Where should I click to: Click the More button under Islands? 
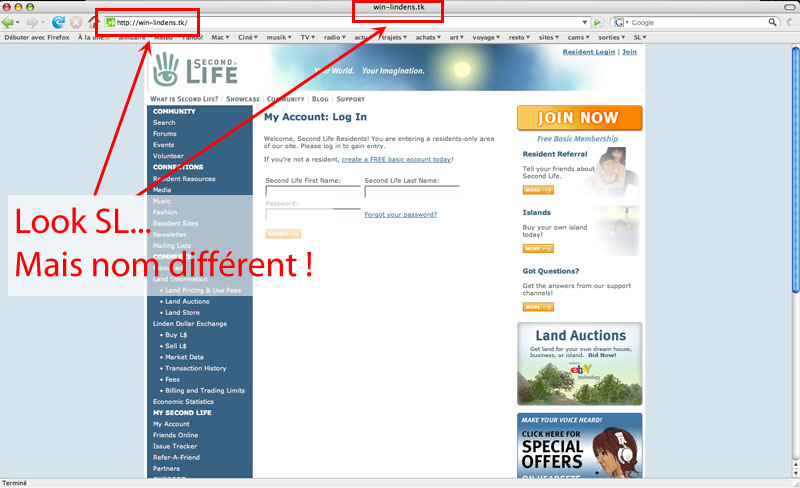(538, 249)
